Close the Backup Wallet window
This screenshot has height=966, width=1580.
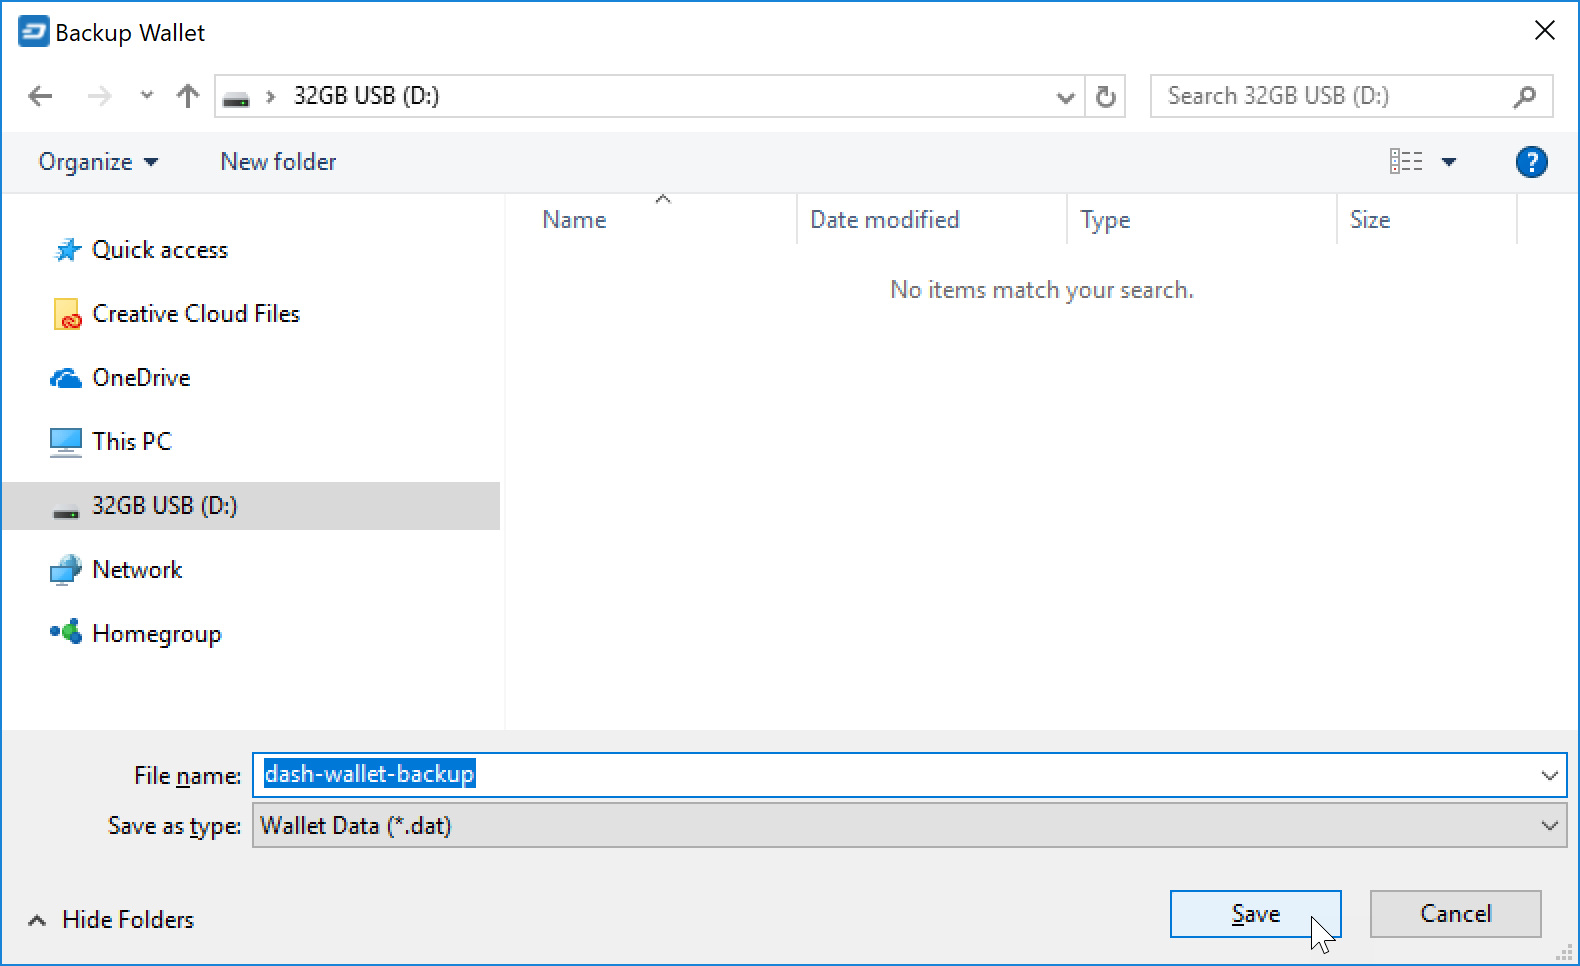click(1545, 31)
